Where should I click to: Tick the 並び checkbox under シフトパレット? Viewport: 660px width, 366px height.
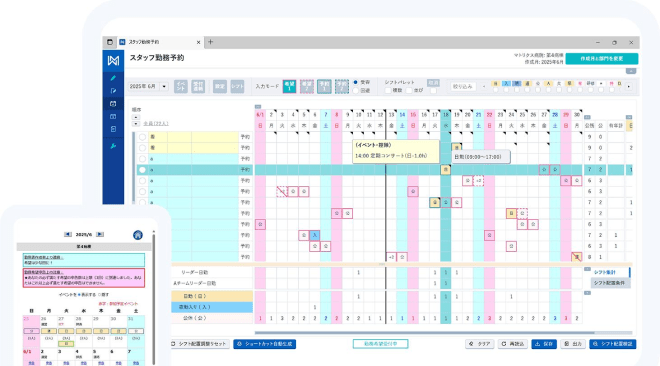409,90
